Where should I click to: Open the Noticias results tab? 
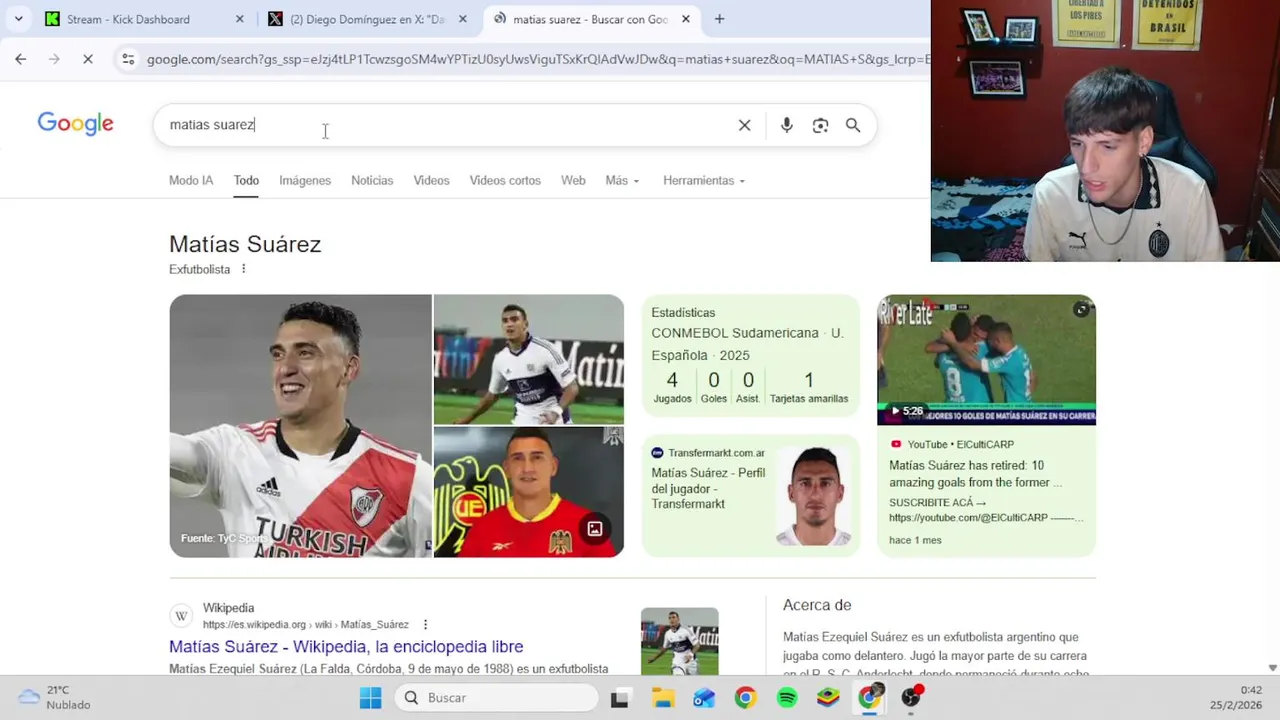click(x=372, y=180)
